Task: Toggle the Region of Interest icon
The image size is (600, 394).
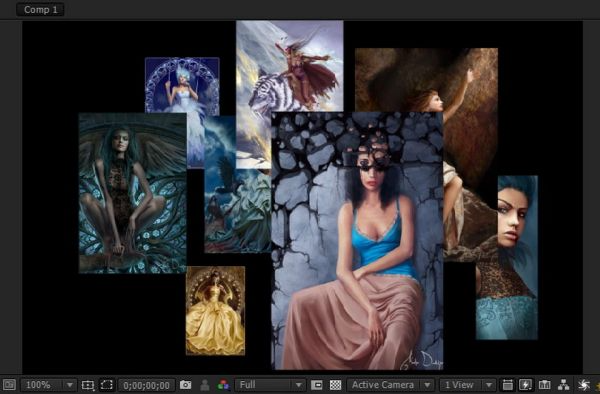Action: (x=316, y=385)
